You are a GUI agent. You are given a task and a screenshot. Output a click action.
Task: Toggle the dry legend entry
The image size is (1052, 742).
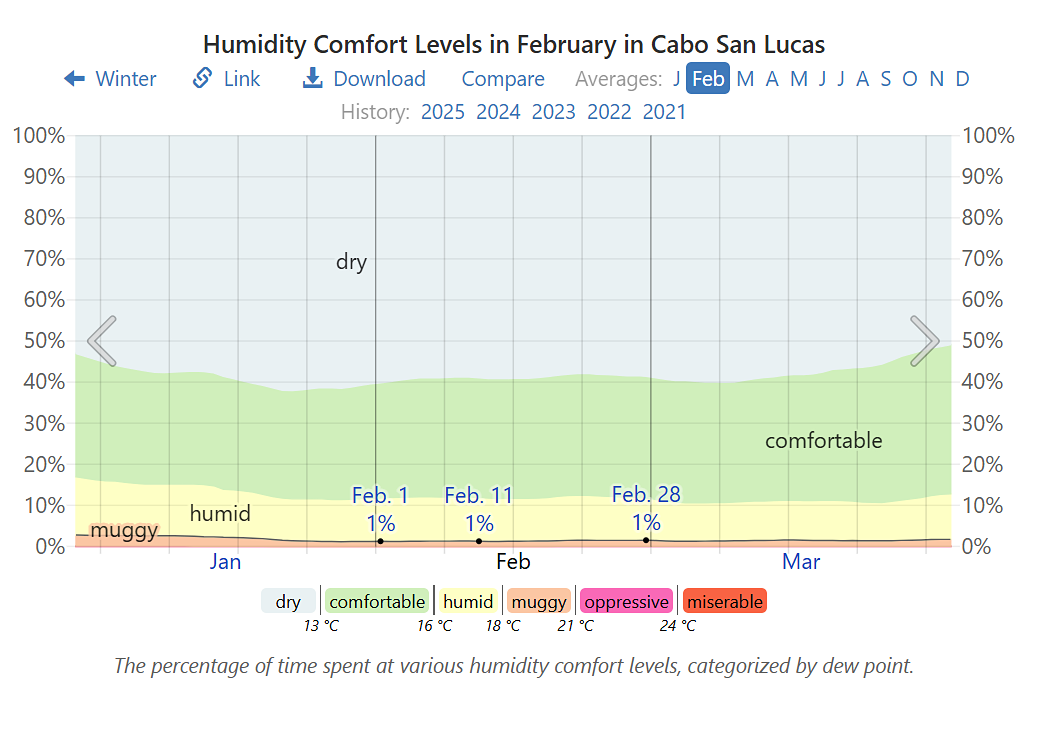pos(289,601)
